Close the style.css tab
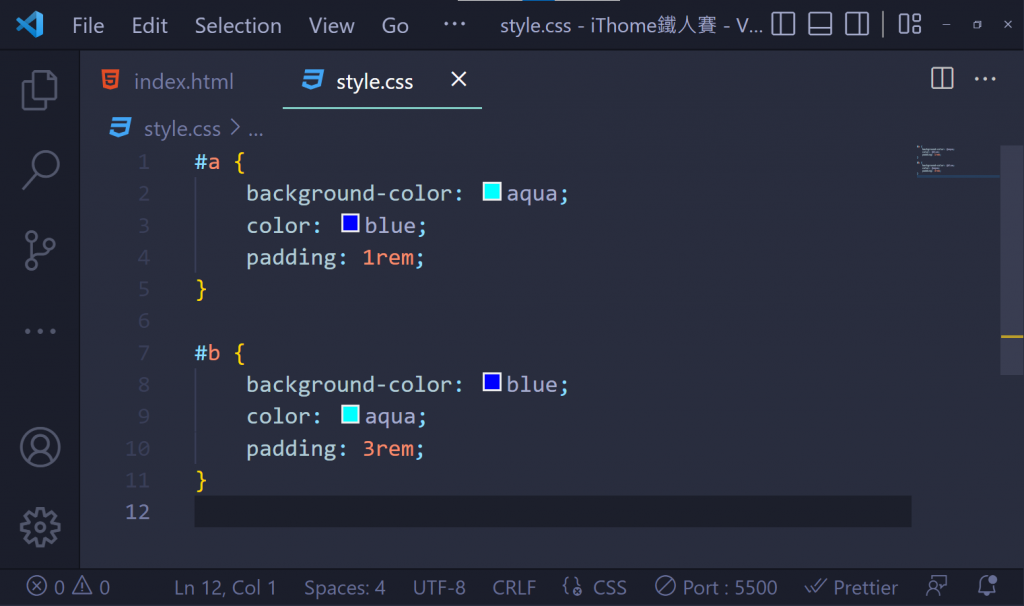This screenshot has height=606, width=1024. click(459, 80)
